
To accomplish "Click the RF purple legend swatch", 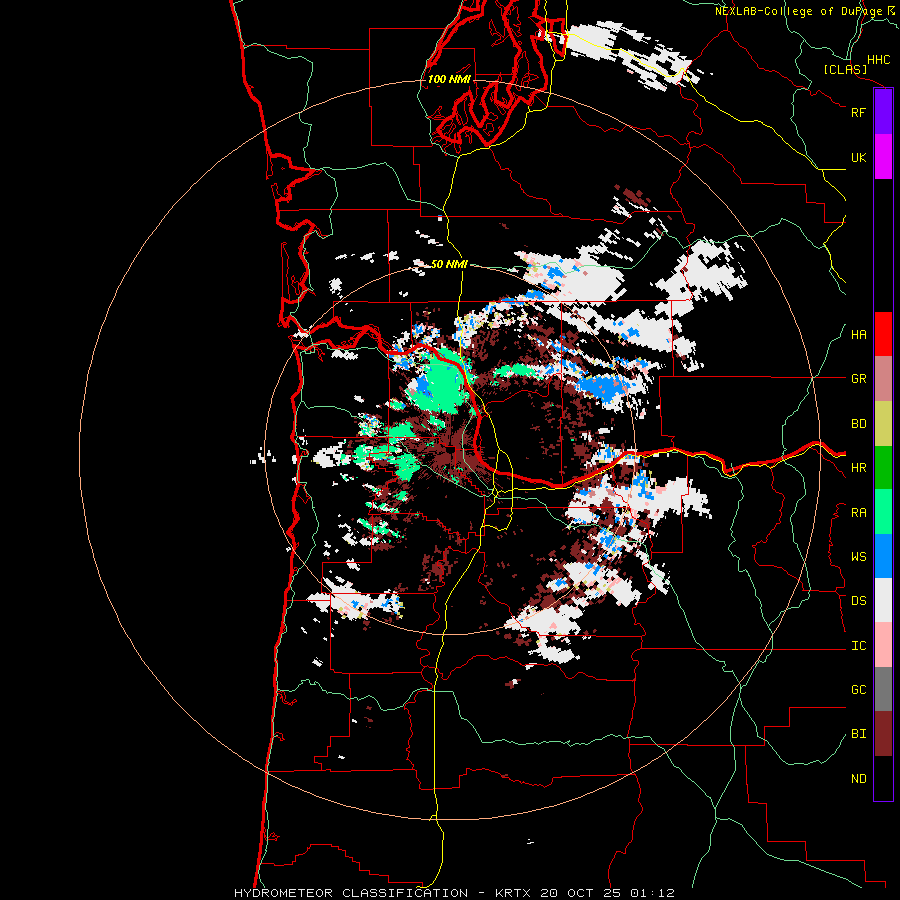I will 883,112.
